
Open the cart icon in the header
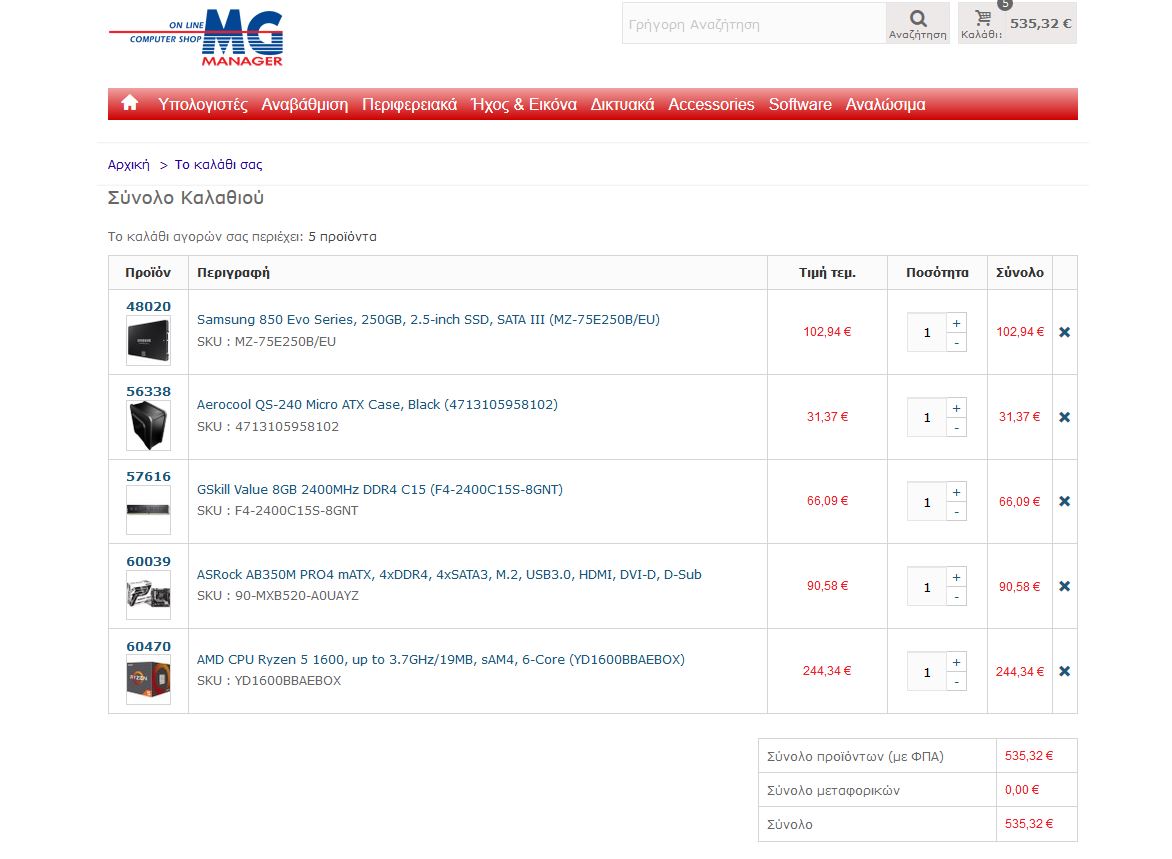click(x=983, y=17)
